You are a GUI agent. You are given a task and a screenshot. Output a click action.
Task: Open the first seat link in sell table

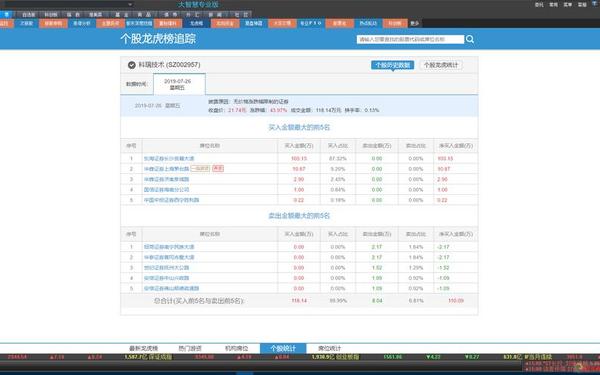(x=169, y=247)
